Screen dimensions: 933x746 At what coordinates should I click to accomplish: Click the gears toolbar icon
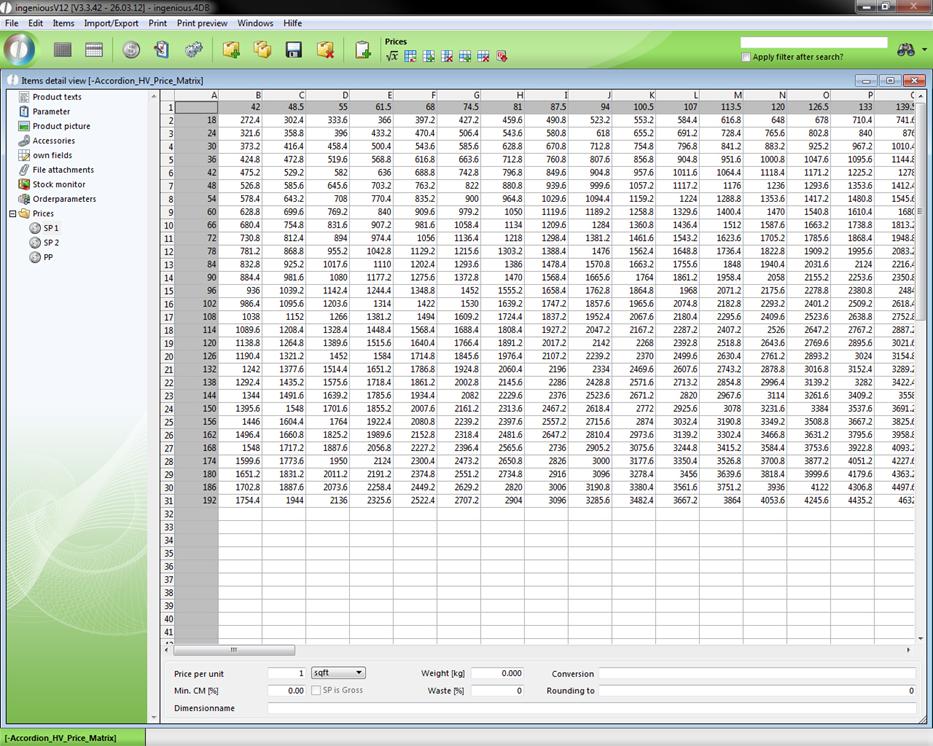pos(193,49)
